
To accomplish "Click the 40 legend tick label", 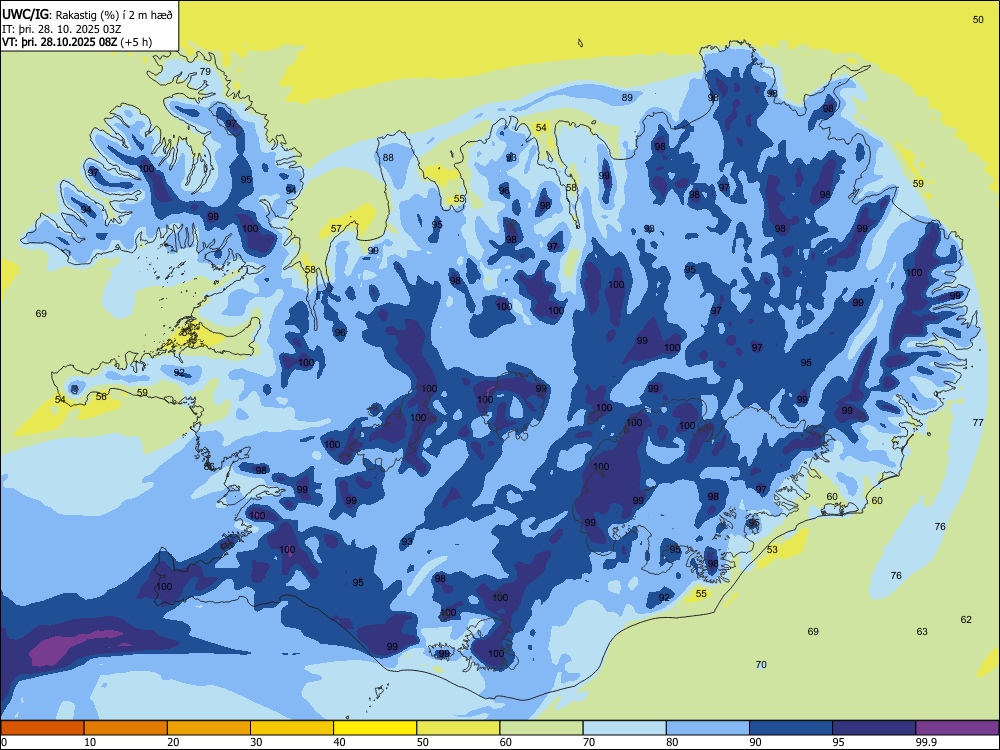I will click(340, 742).
